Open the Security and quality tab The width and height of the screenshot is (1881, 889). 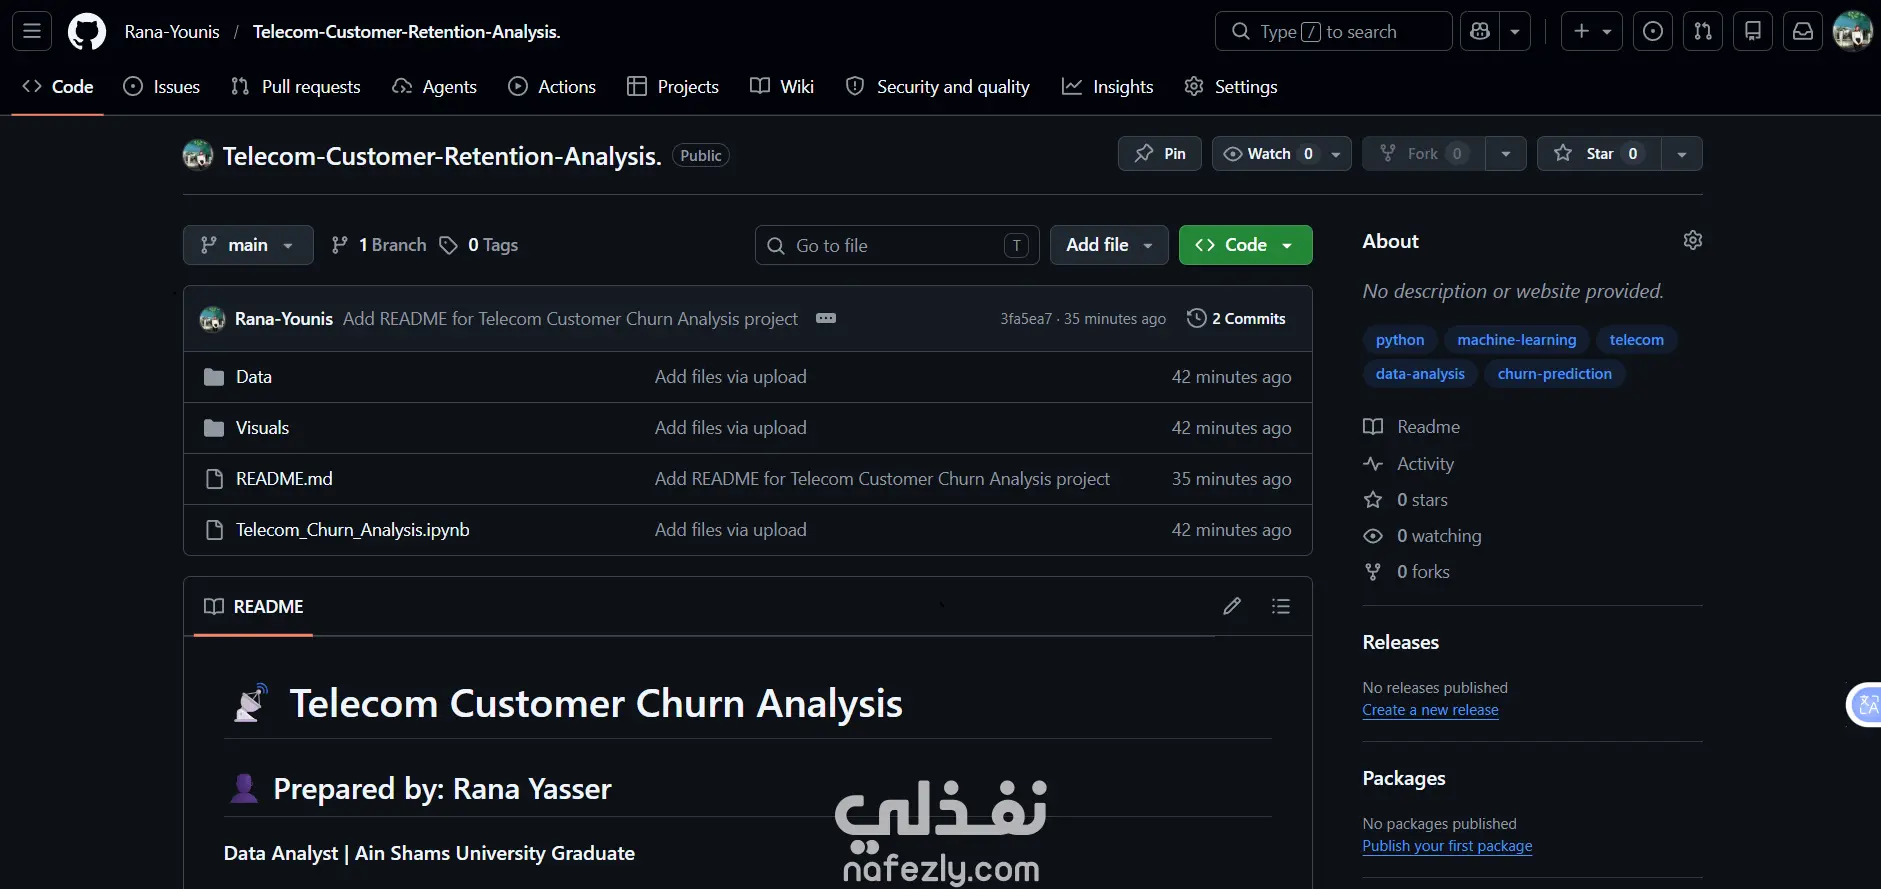(938, 87)
